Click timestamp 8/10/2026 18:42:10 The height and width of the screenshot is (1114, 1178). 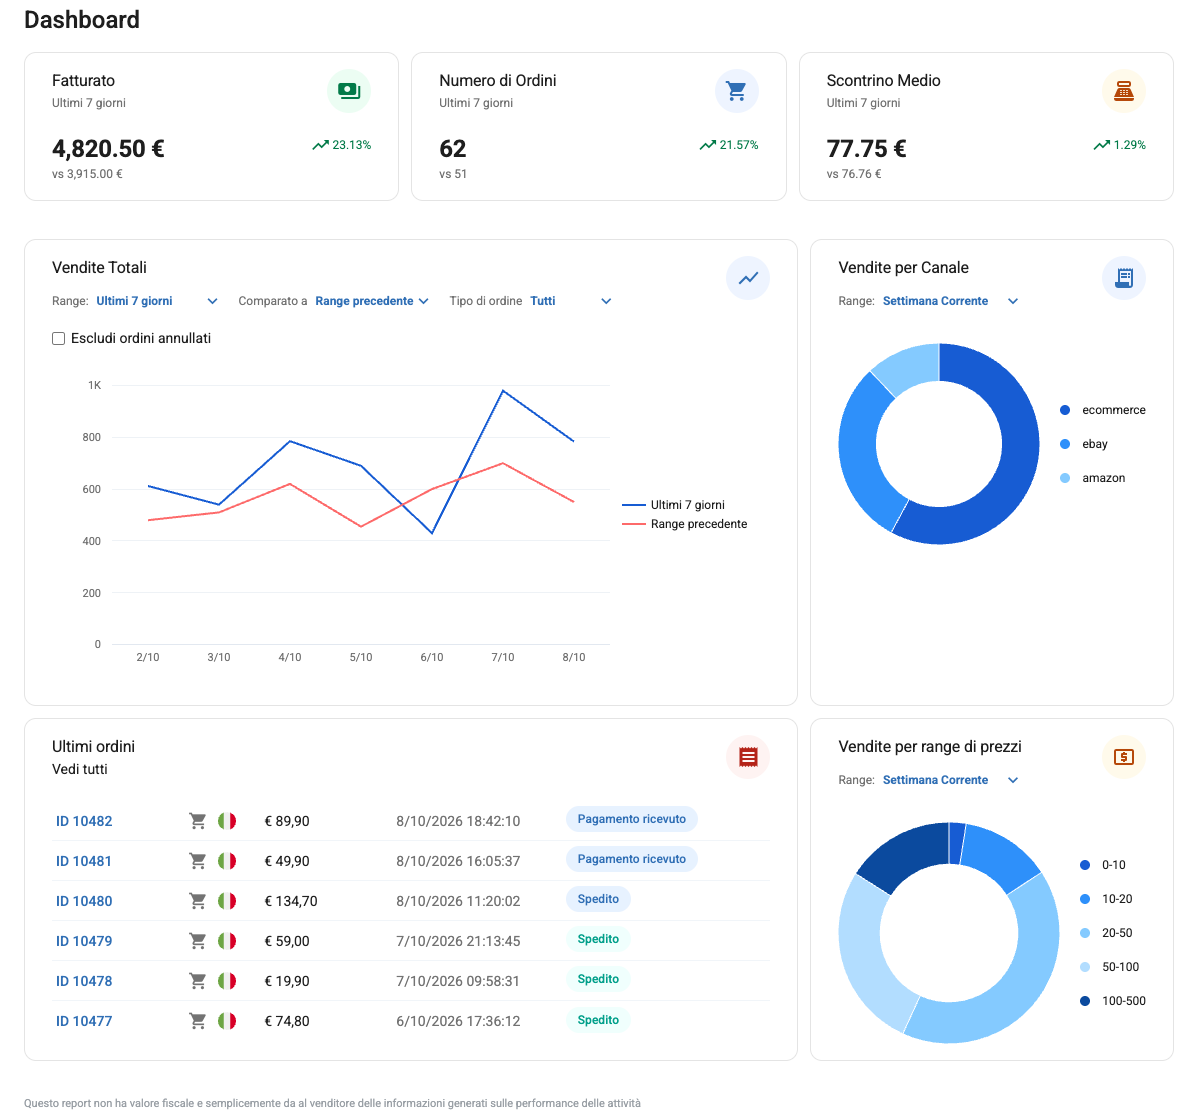coord(458,821)
